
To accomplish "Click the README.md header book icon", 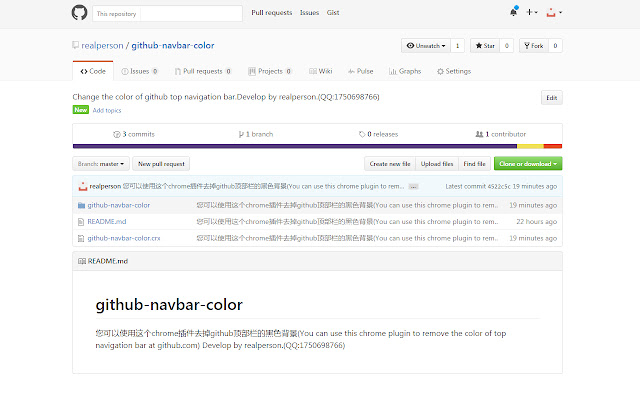I will pyautogui.click(x=82, y=261).
